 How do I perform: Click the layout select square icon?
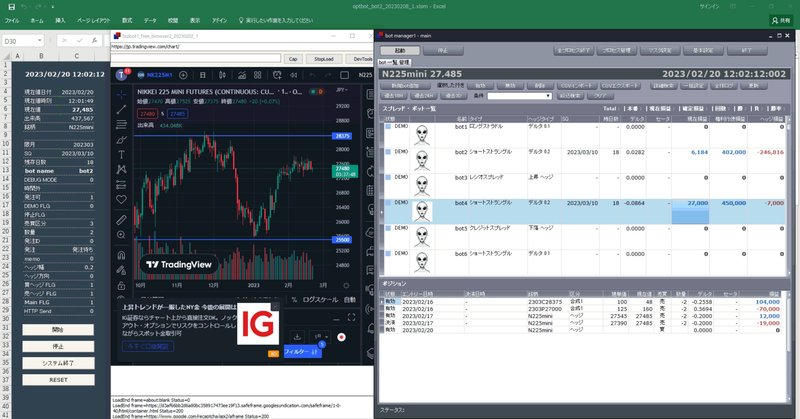pos(344,75)
